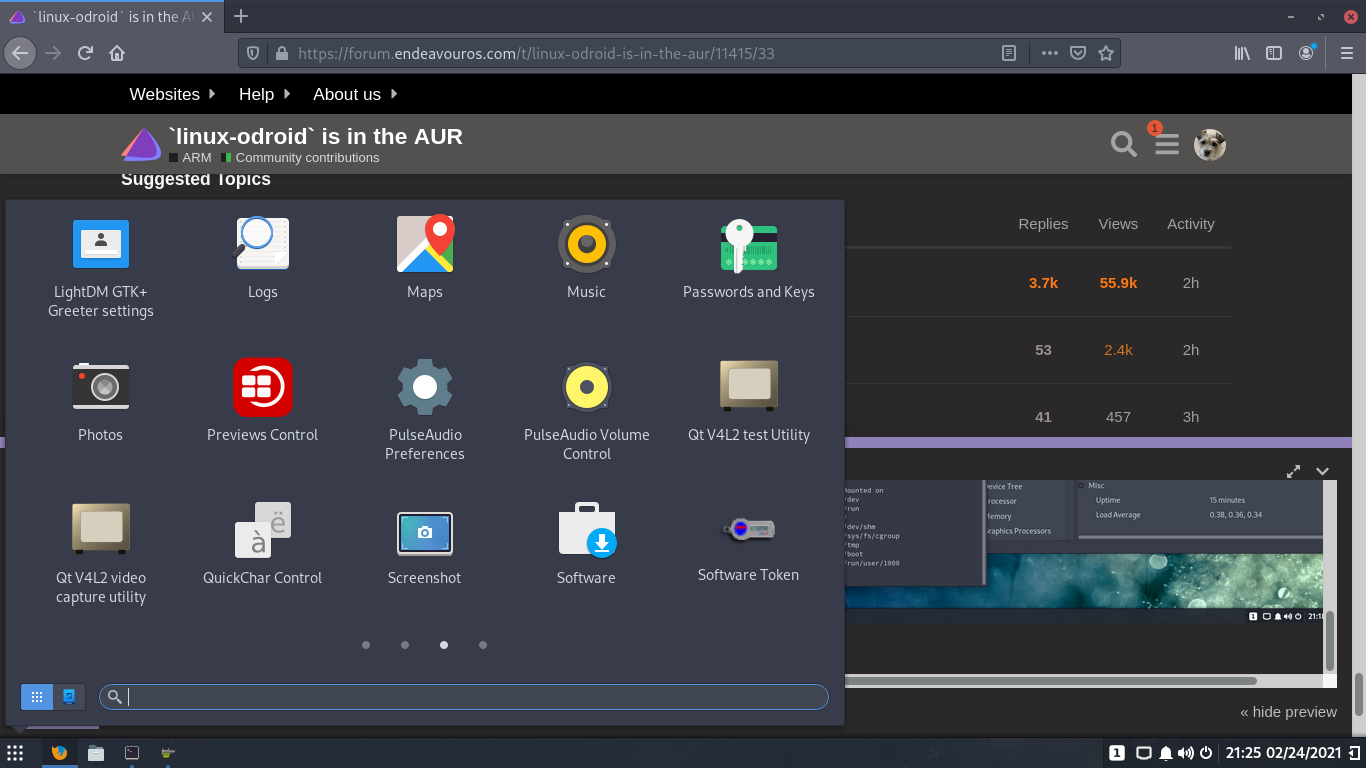The image size is (1366, 768).
Task: Sort topics by Replies column
Action: (1043, 224)
